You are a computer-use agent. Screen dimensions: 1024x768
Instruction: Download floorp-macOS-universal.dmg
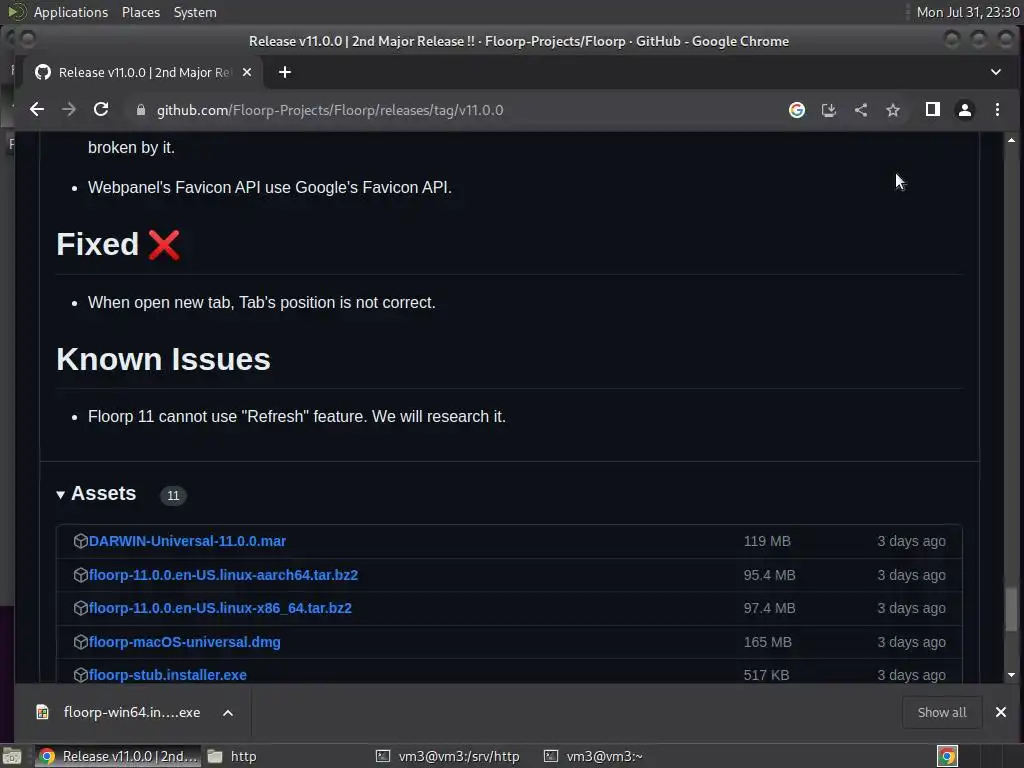coord(185,642)
